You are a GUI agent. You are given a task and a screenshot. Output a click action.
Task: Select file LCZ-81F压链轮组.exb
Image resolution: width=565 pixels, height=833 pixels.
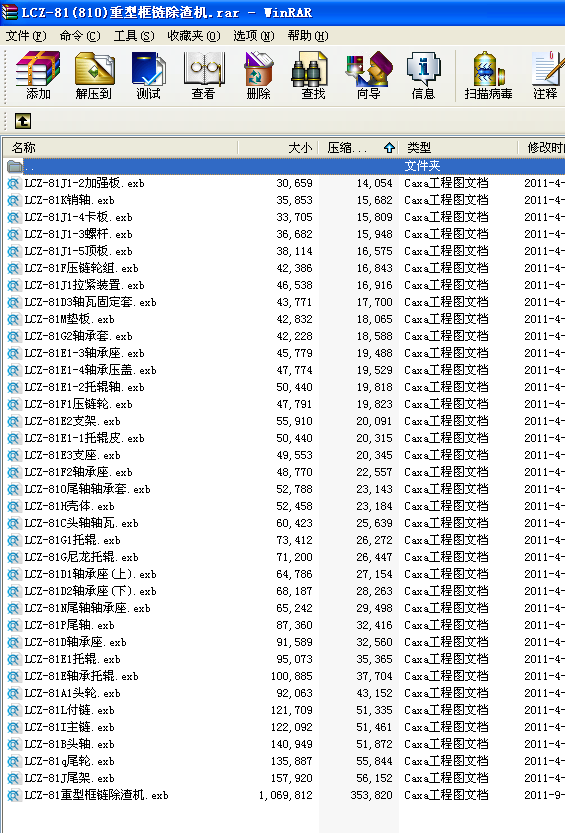pyautogui.click(x=81, y=268)
